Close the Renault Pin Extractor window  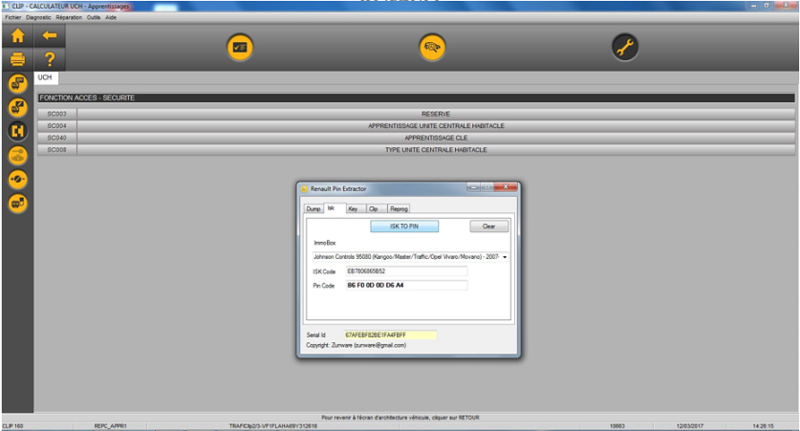click(x=506, y=187)
